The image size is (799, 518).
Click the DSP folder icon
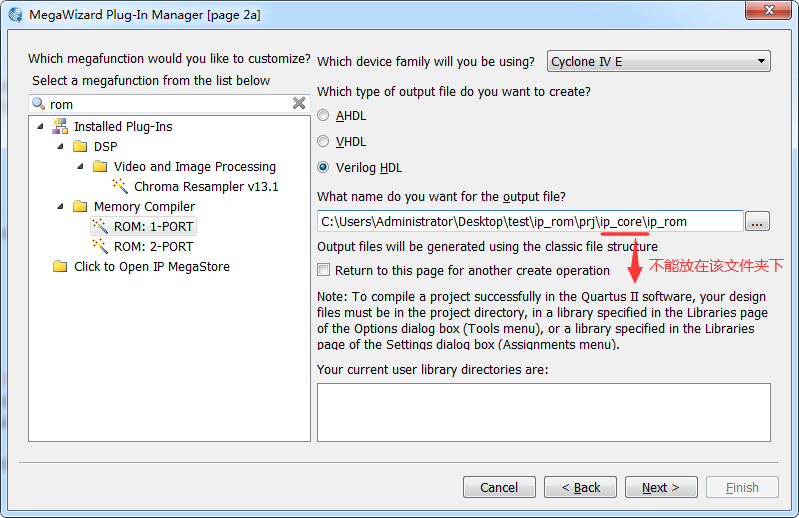[x=80, y=147]
